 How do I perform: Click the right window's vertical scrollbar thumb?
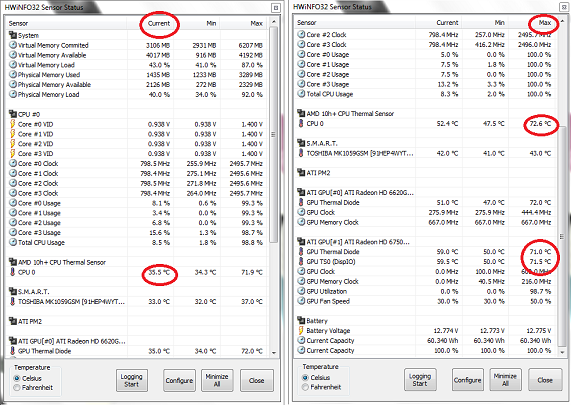(x=562, y=236)
